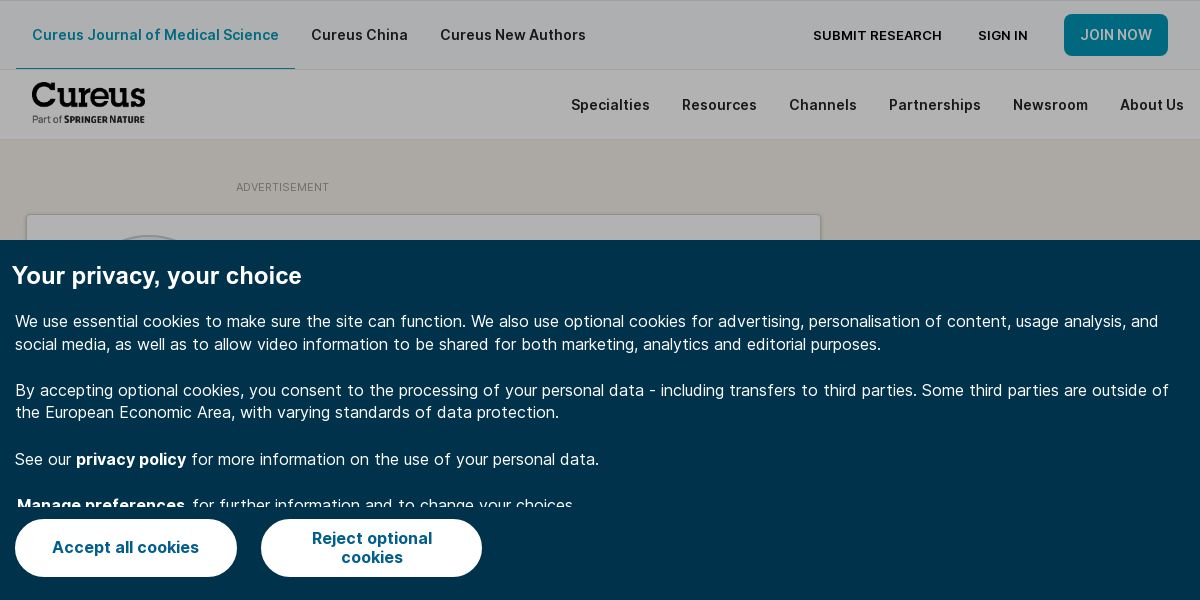
Task: Open the About Us menu
Action: tap(1151, 105)
